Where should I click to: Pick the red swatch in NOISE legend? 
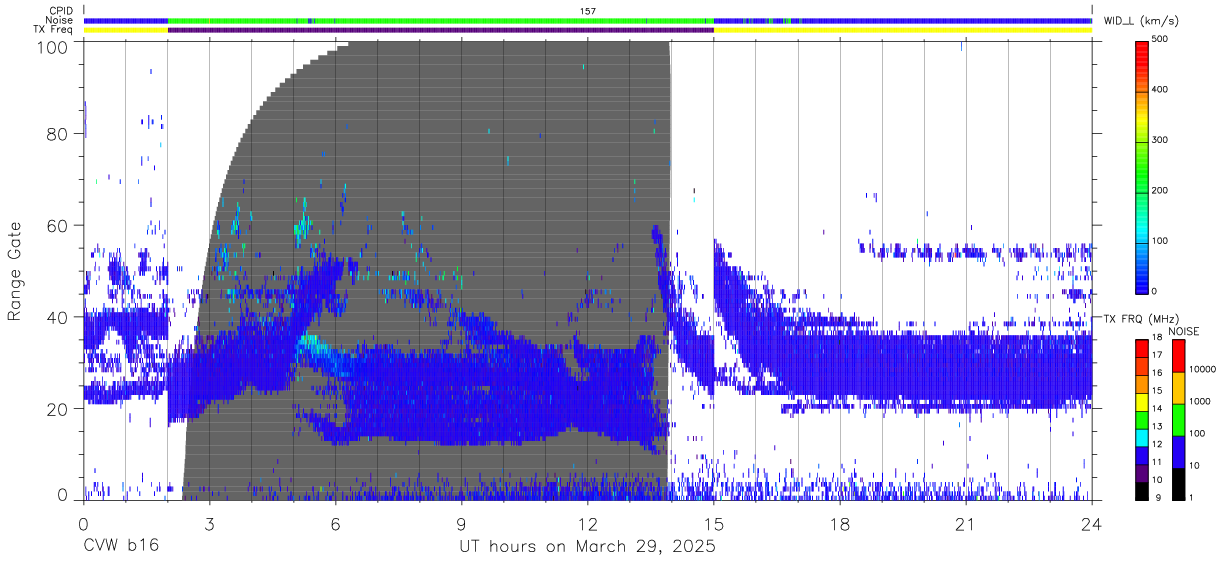click(1179, 355)
